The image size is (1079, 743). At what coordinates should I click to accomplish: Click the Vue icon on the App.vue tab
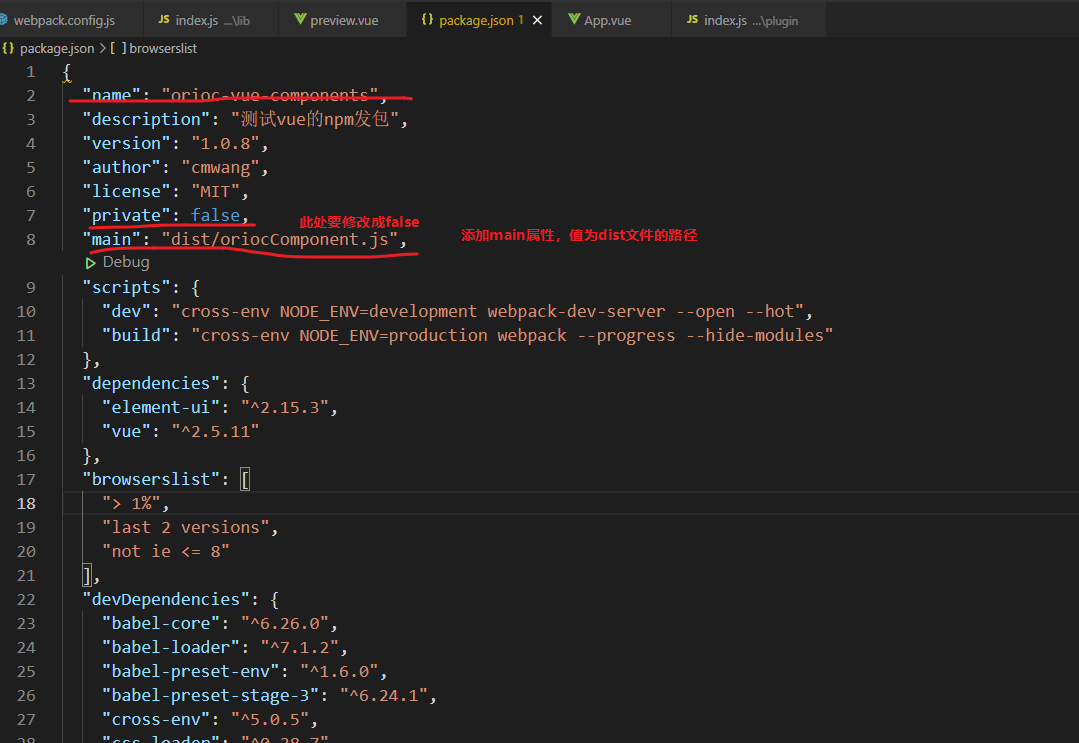574,19
